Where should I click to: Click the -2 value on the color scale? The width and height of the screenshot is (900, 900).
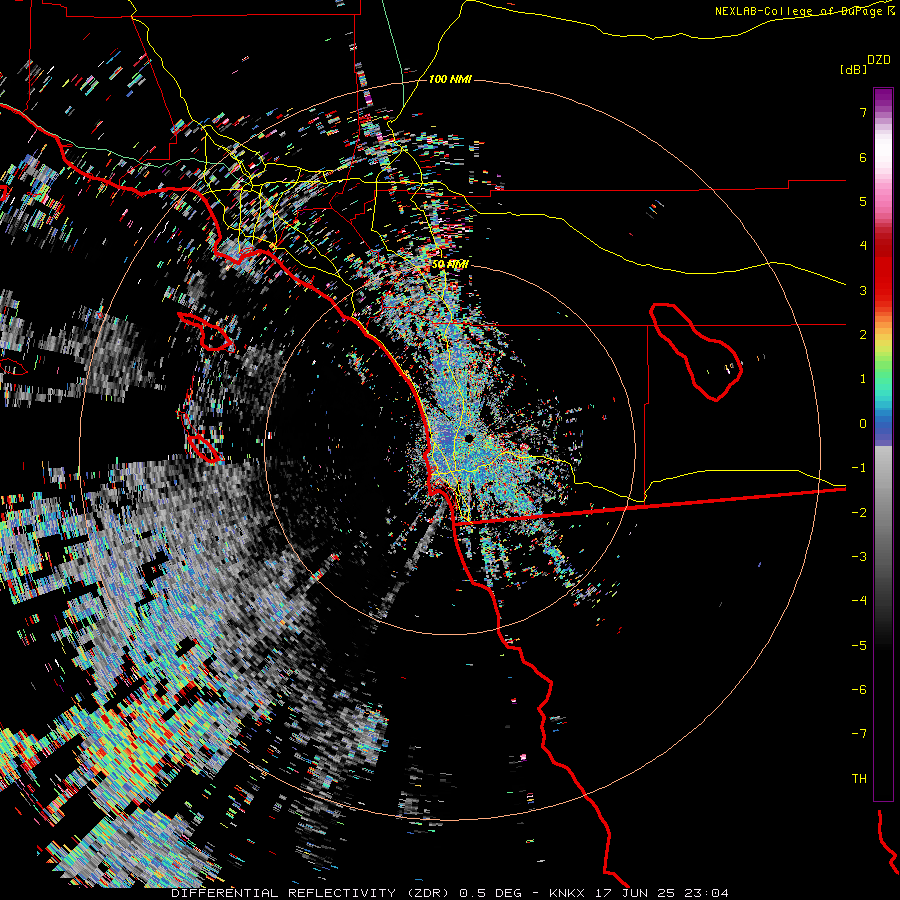[859, 513]
